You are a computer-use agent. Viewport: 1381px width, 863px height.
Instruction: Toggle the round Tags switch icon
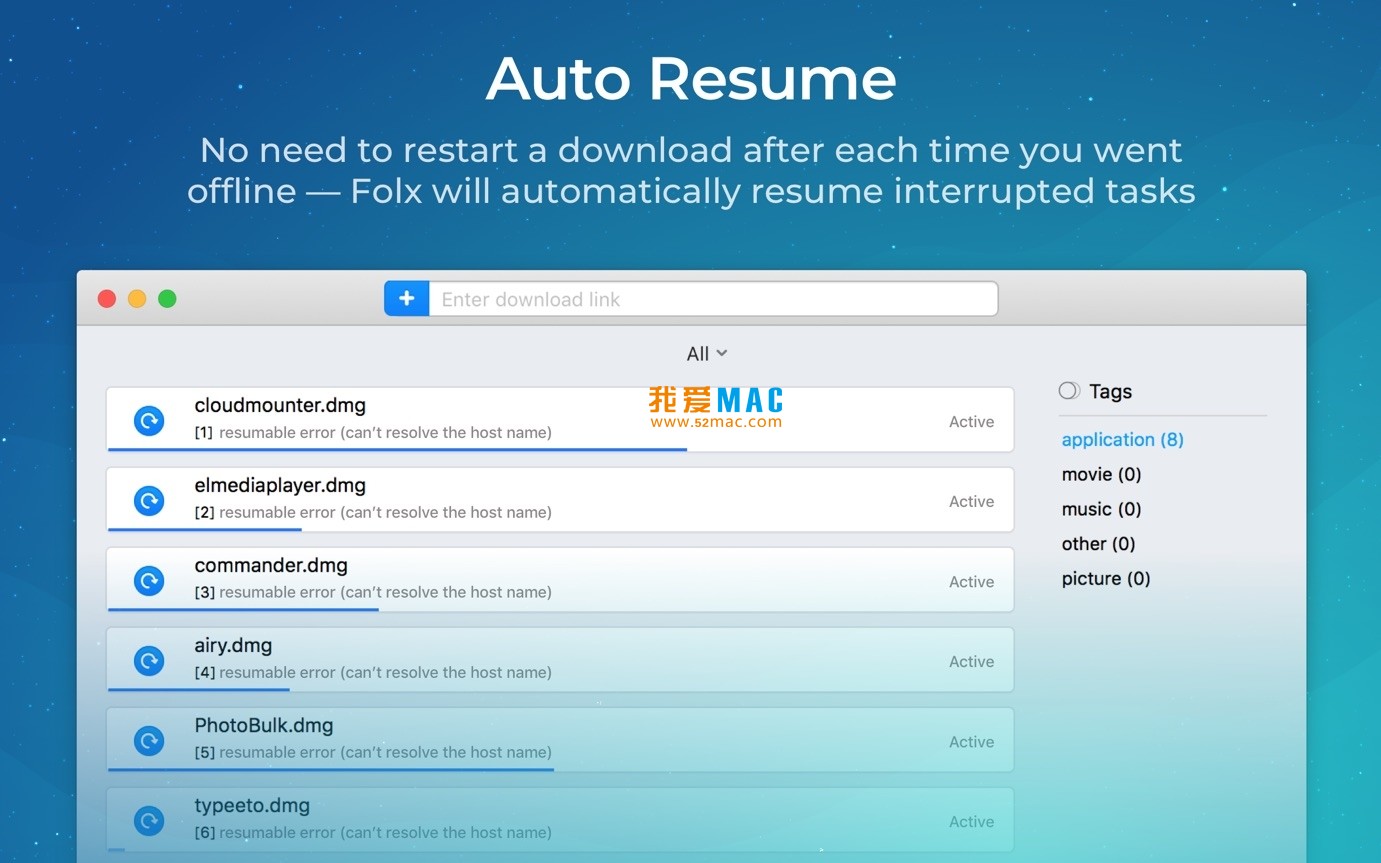click(1069, 391)
